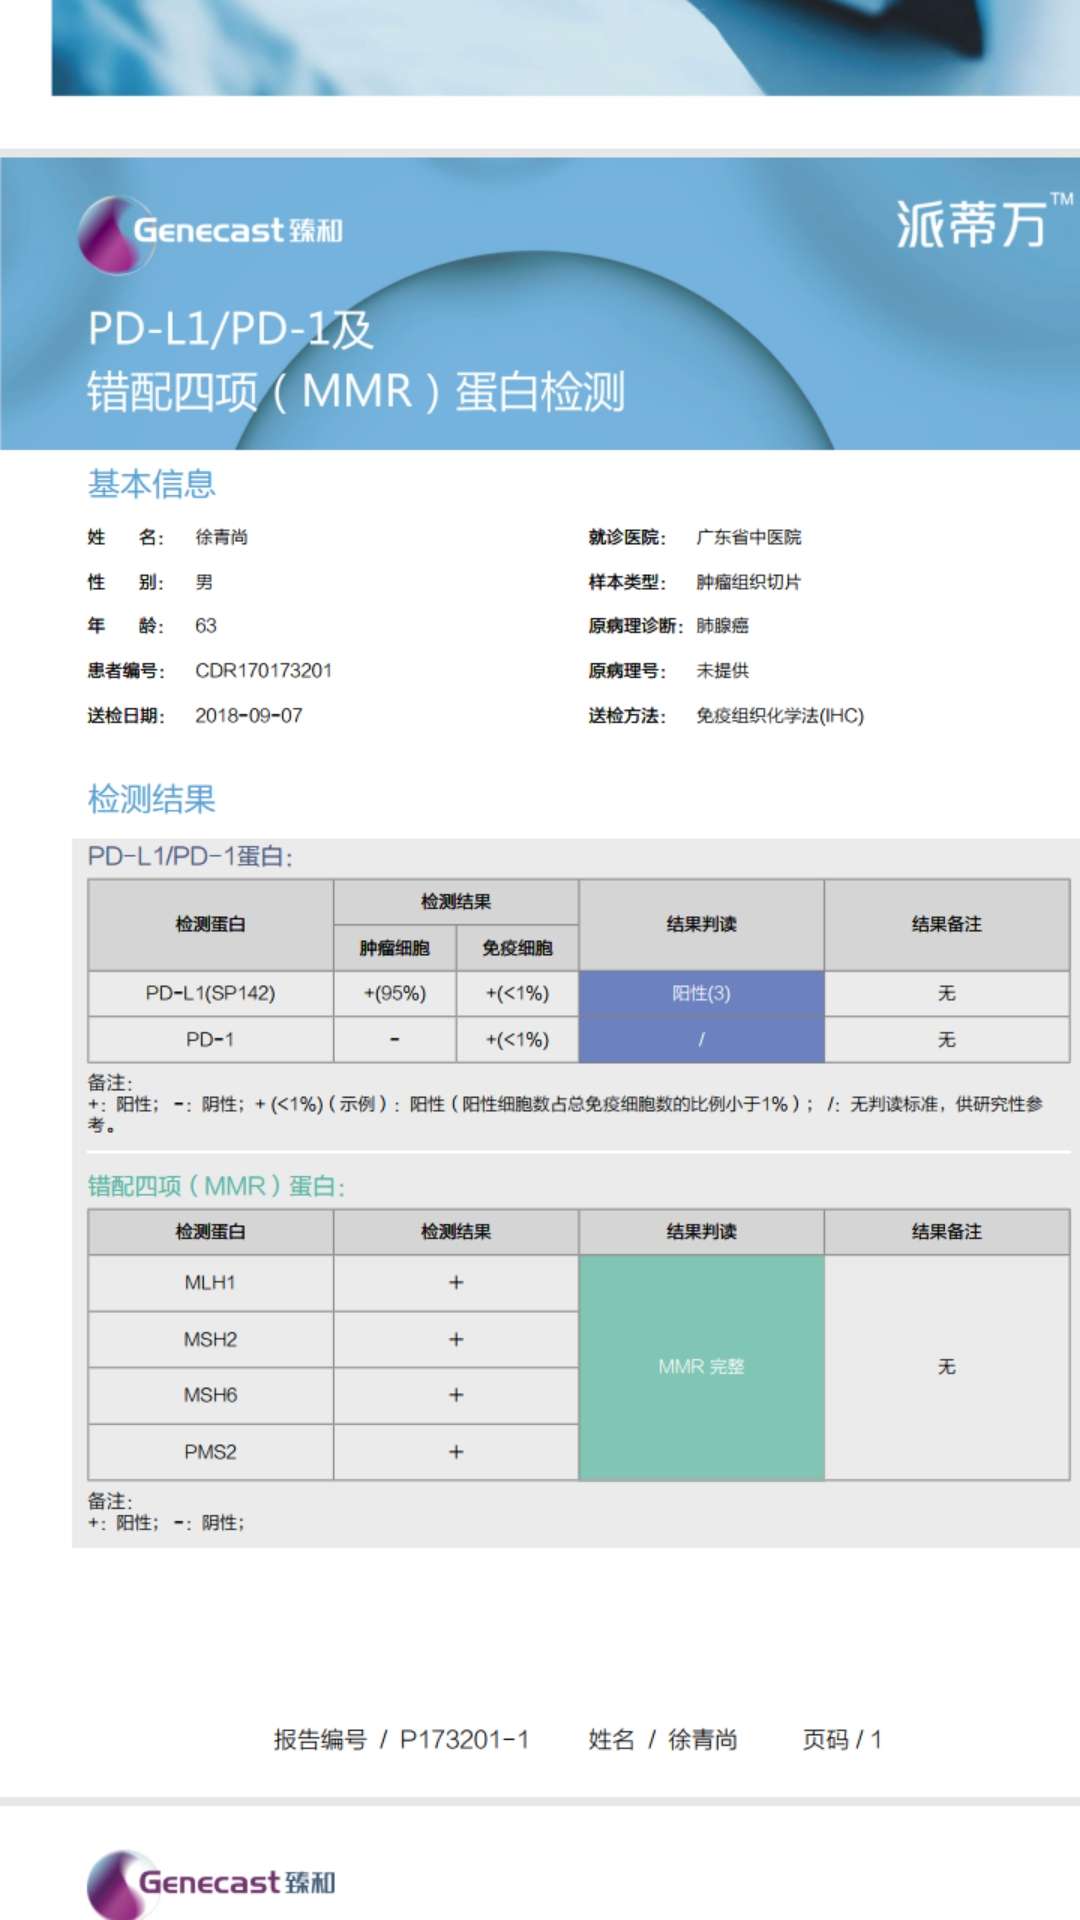The width and height of the screenshot is (1080, 1920).
Task: Select hospital name 广东省中医院
Action: click(749, 537)
